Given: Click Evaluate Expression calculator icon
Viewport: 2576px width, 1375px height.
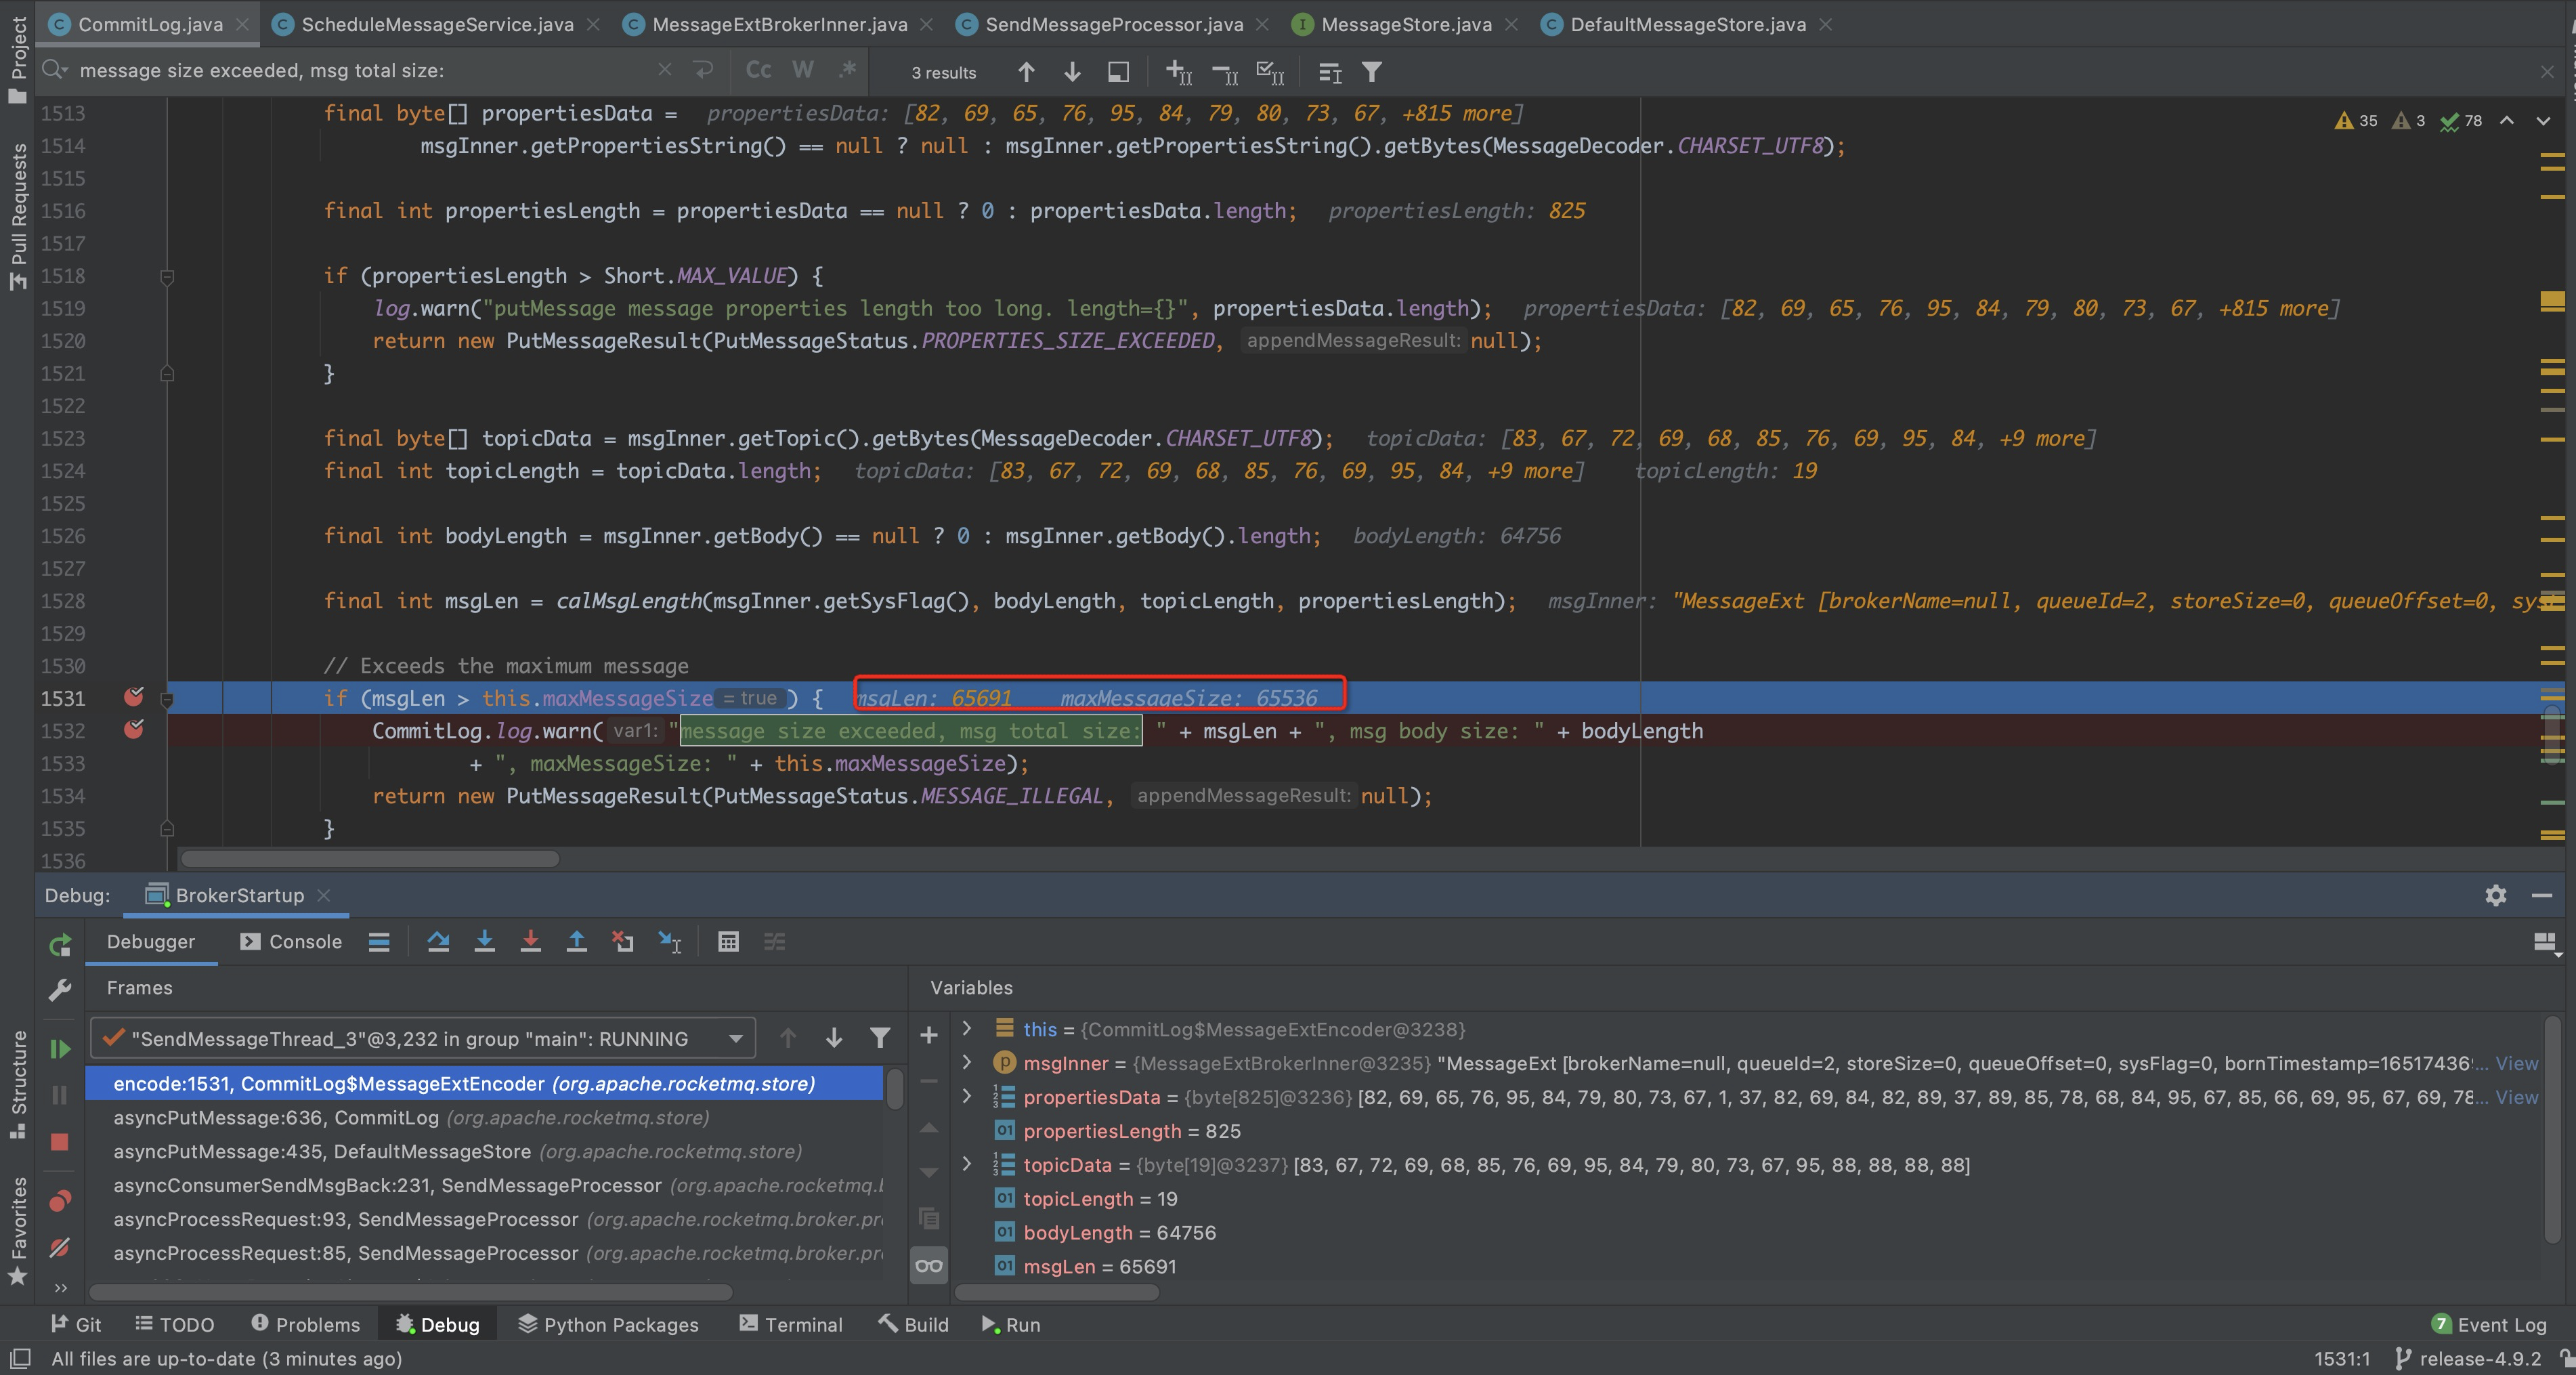Looking at the screenshot, I should (x=728, y=942).
